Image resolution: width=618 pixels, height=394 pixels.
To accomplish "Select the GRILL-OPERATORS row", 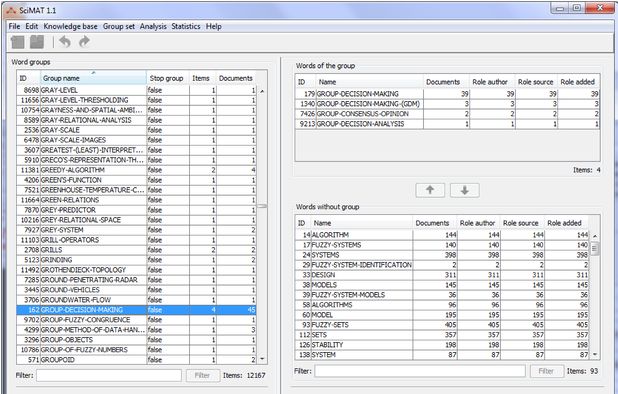I will coord(136,240).
